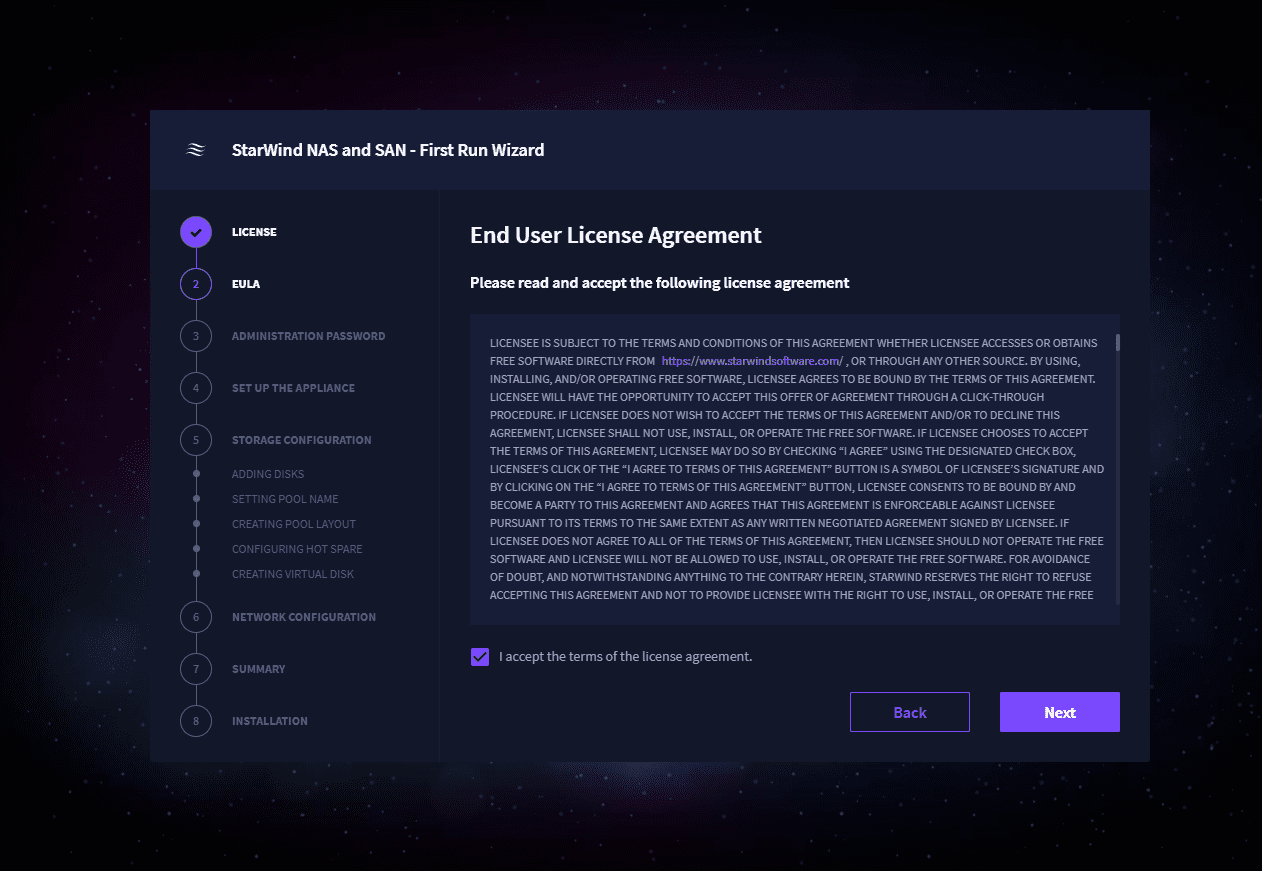Click the SETTING POOL NAME sub-step
Image resolution: width=1262 pixels, height=871 pixels.
[285, 499]
